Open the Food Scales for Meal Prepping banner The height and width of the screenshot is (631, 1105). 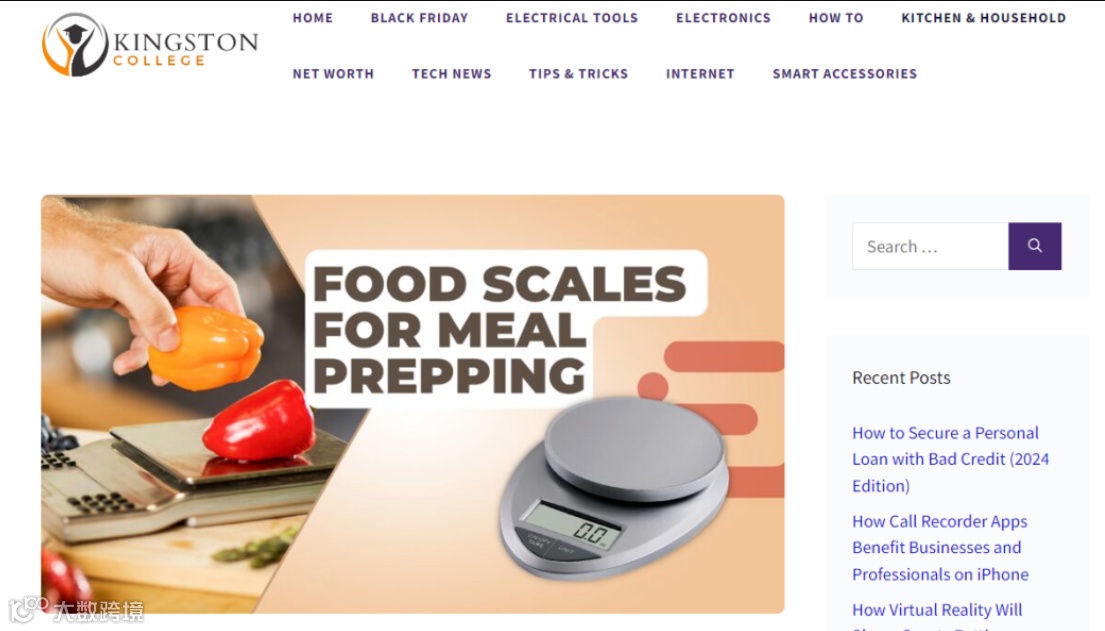coord(412,403)
